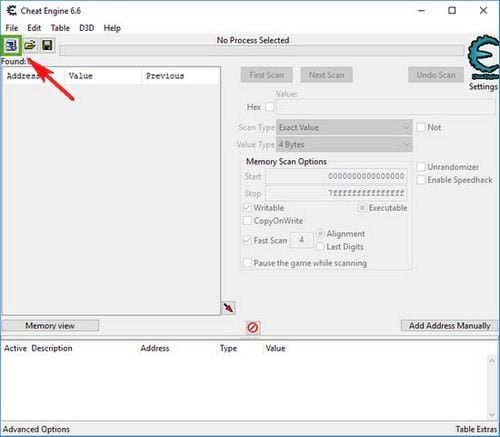Screen dimensions: 500x437
Task: Close the Cheat Engine window
Action: (x=483, y=11)
